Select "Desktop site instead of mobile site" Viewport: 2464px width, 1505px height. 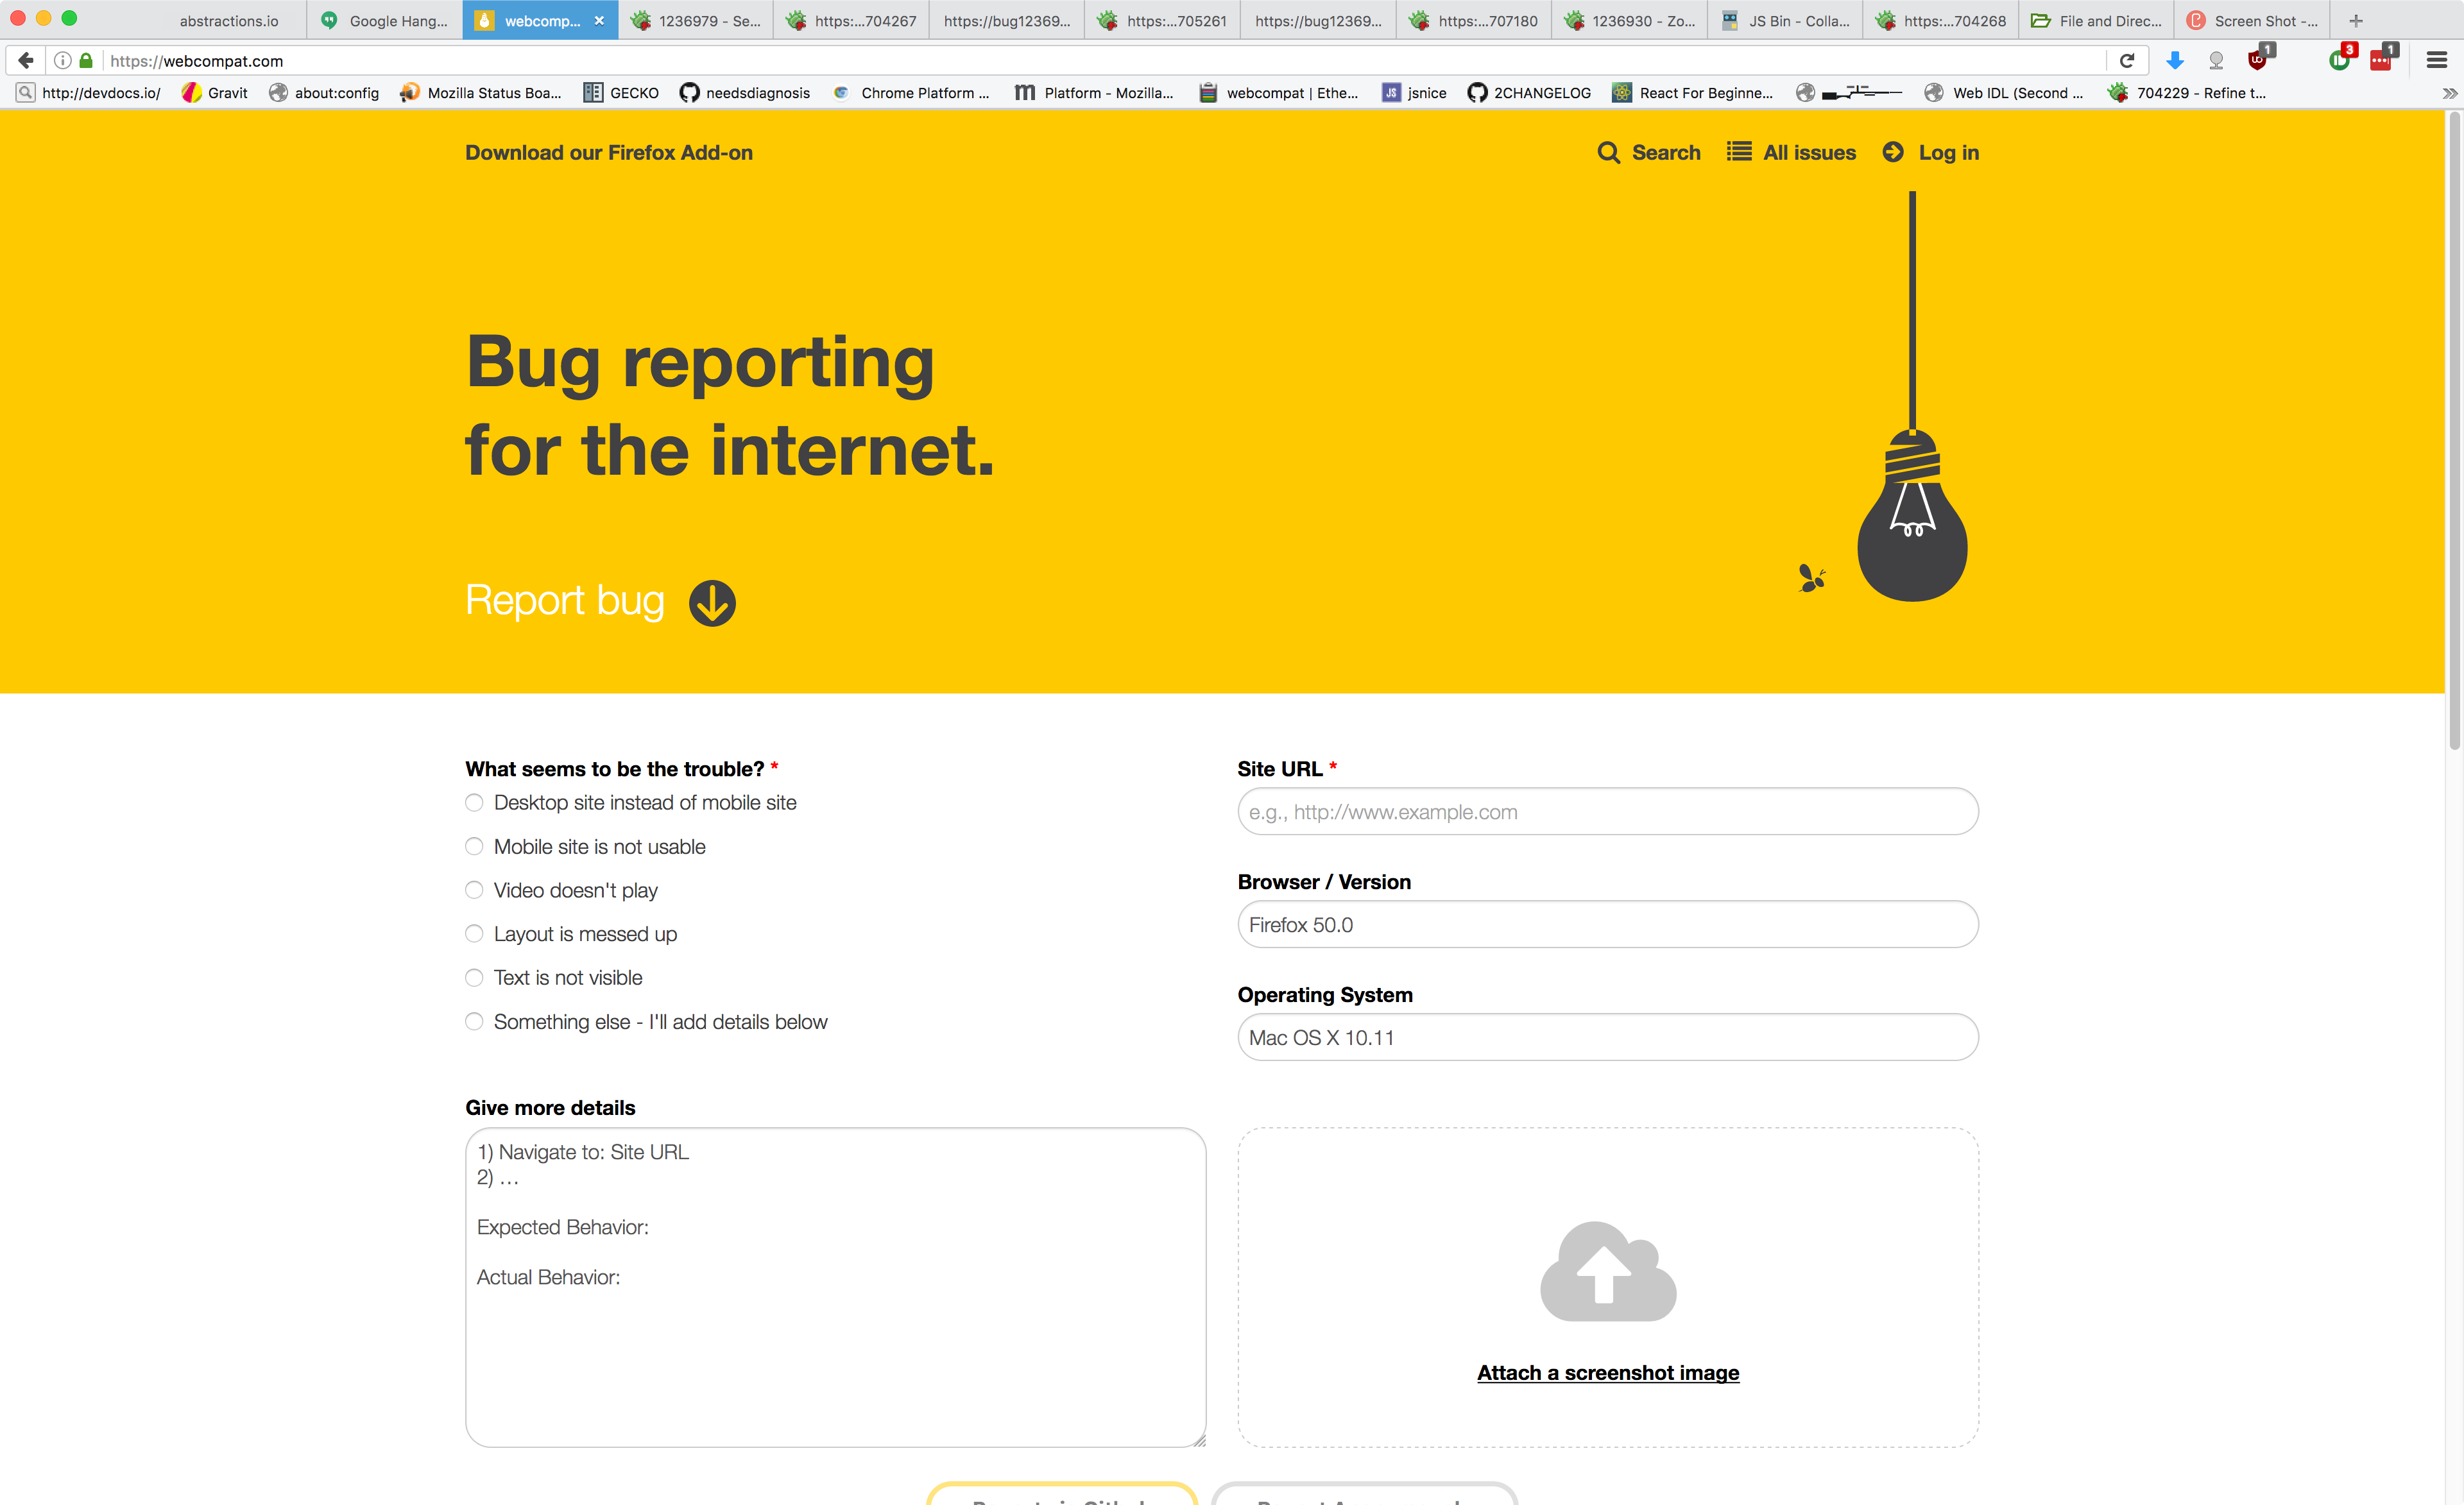[474, 803]
